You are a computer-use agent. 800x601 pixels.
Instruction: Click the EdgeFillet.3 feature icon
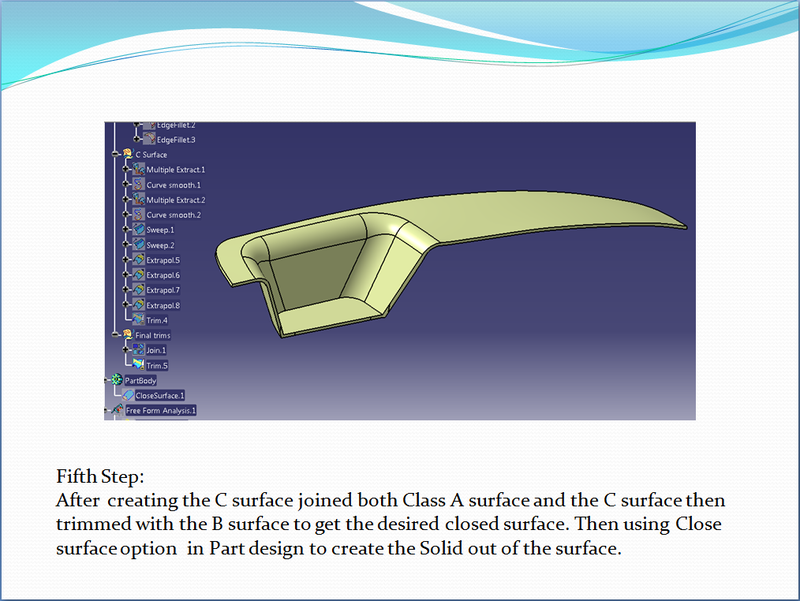coord(147,140)
